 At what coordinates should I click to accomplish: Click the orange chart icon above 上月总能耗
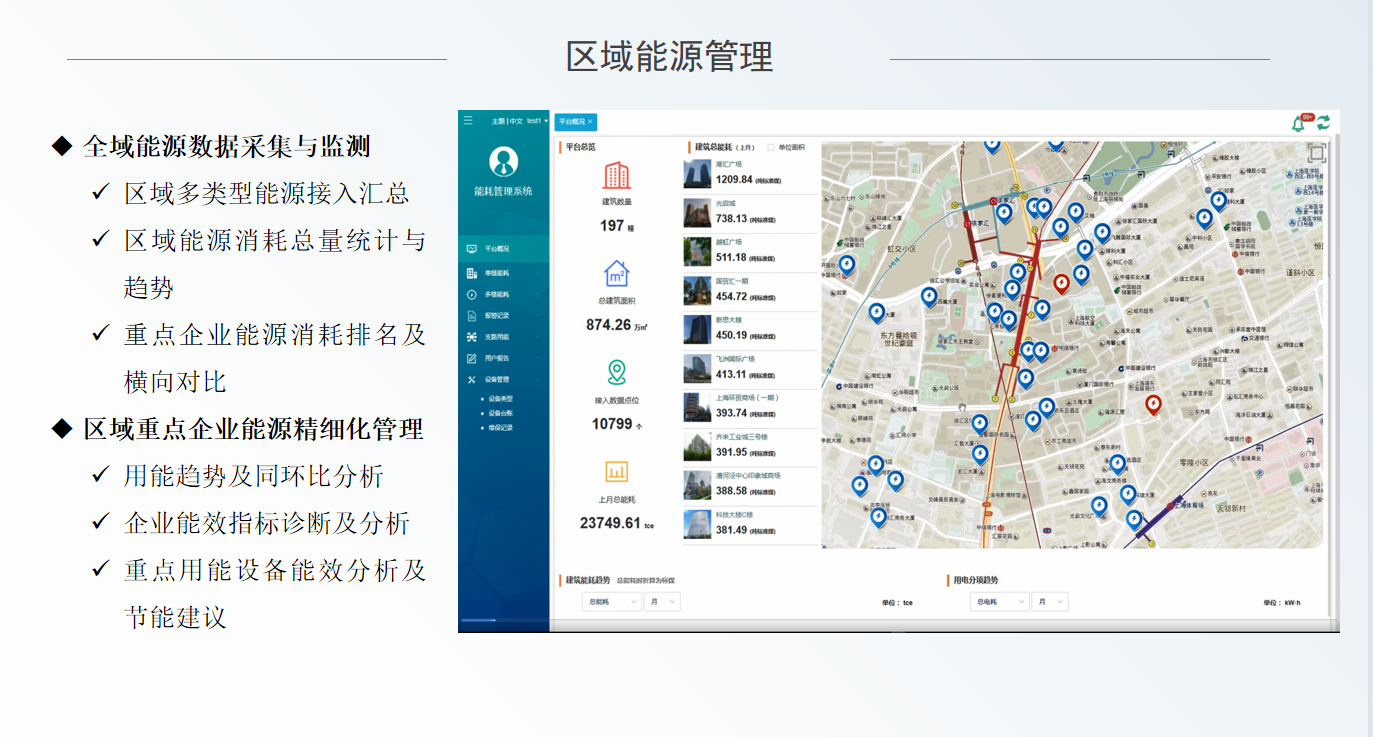pyautogui.click(x=617, y=471)
